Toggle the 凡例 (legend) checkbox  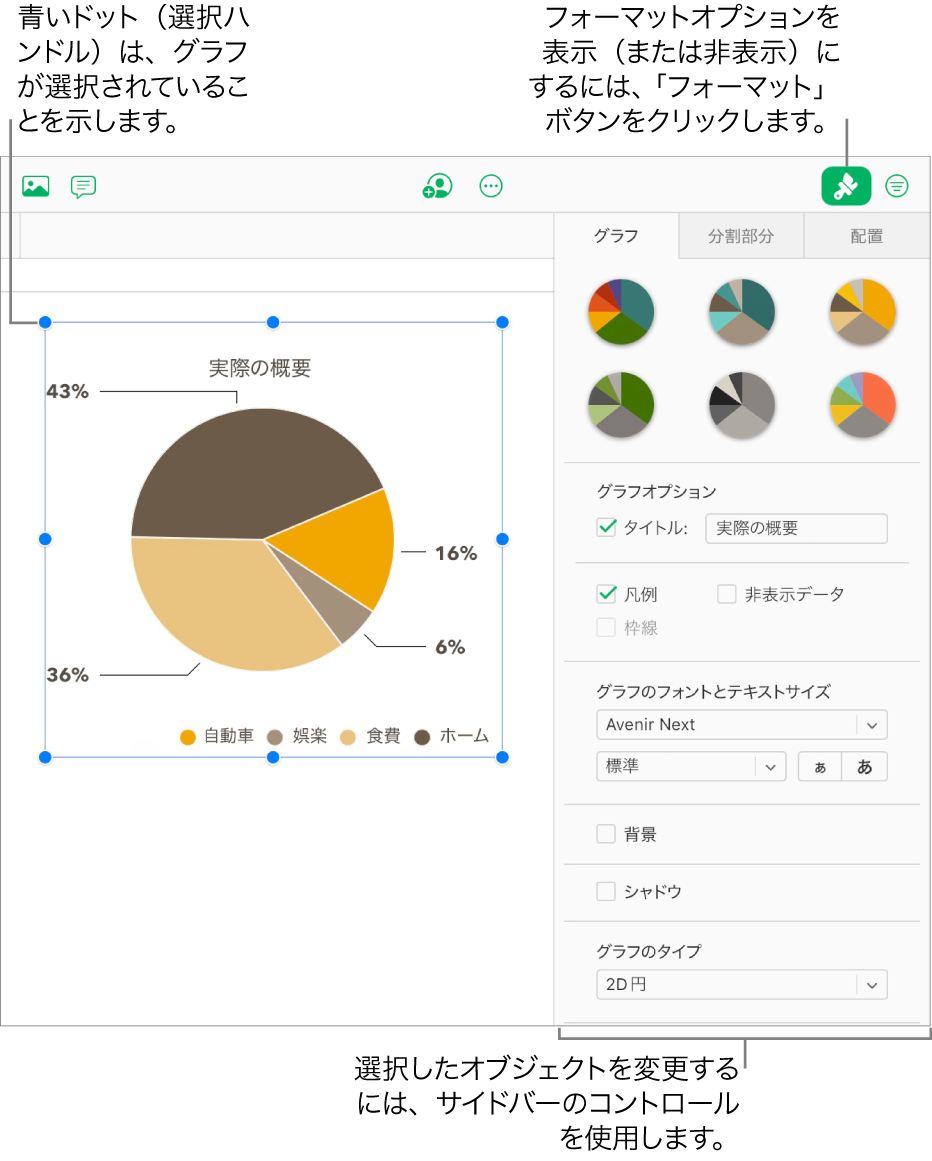point(606,594)
